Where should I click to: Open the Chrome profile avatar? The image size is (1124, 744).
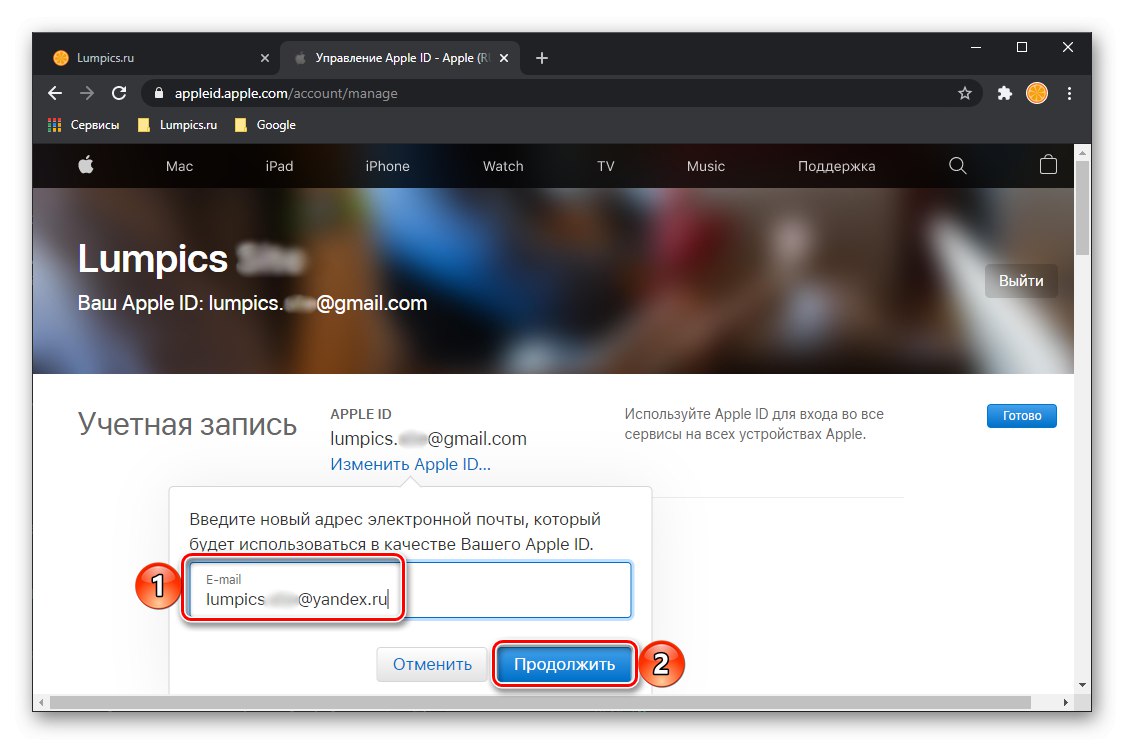pyautogui.click(x=1036, y=93)
